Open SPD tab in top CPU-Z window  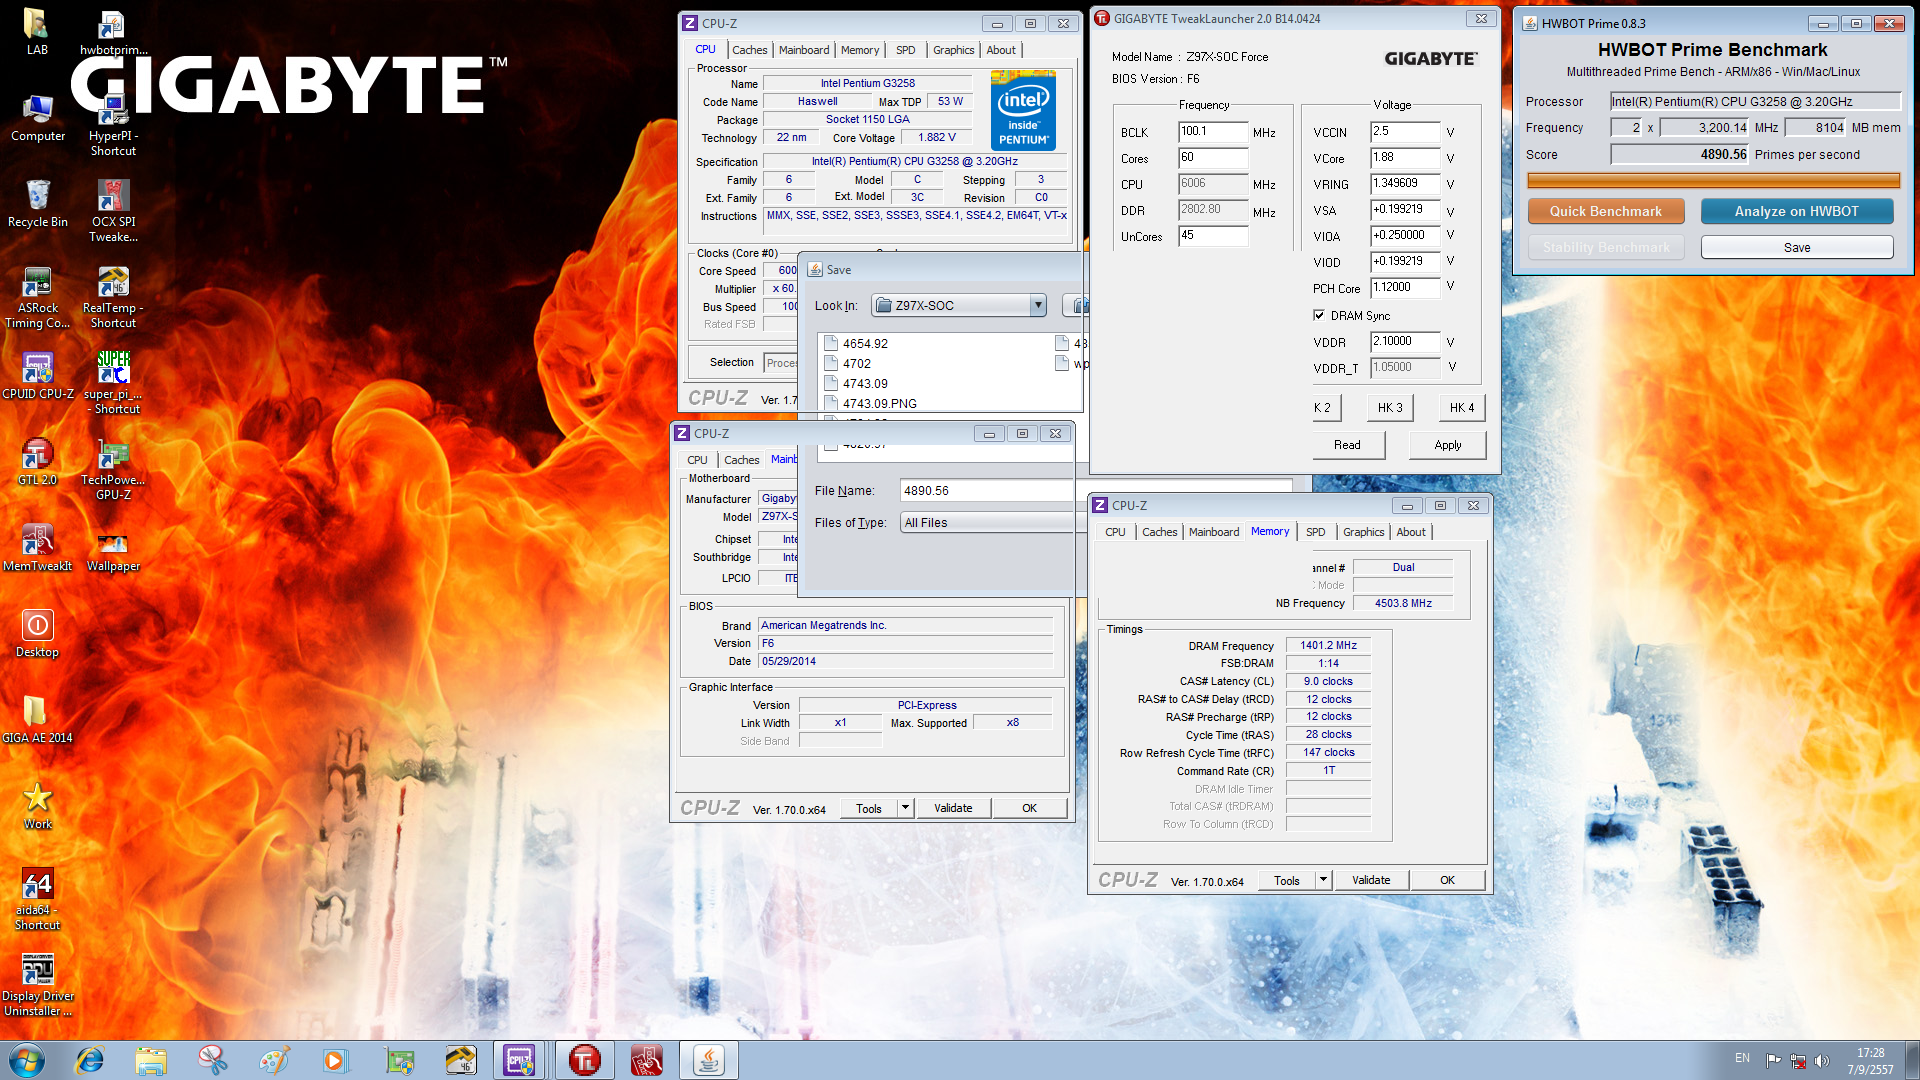coord(905,50)
